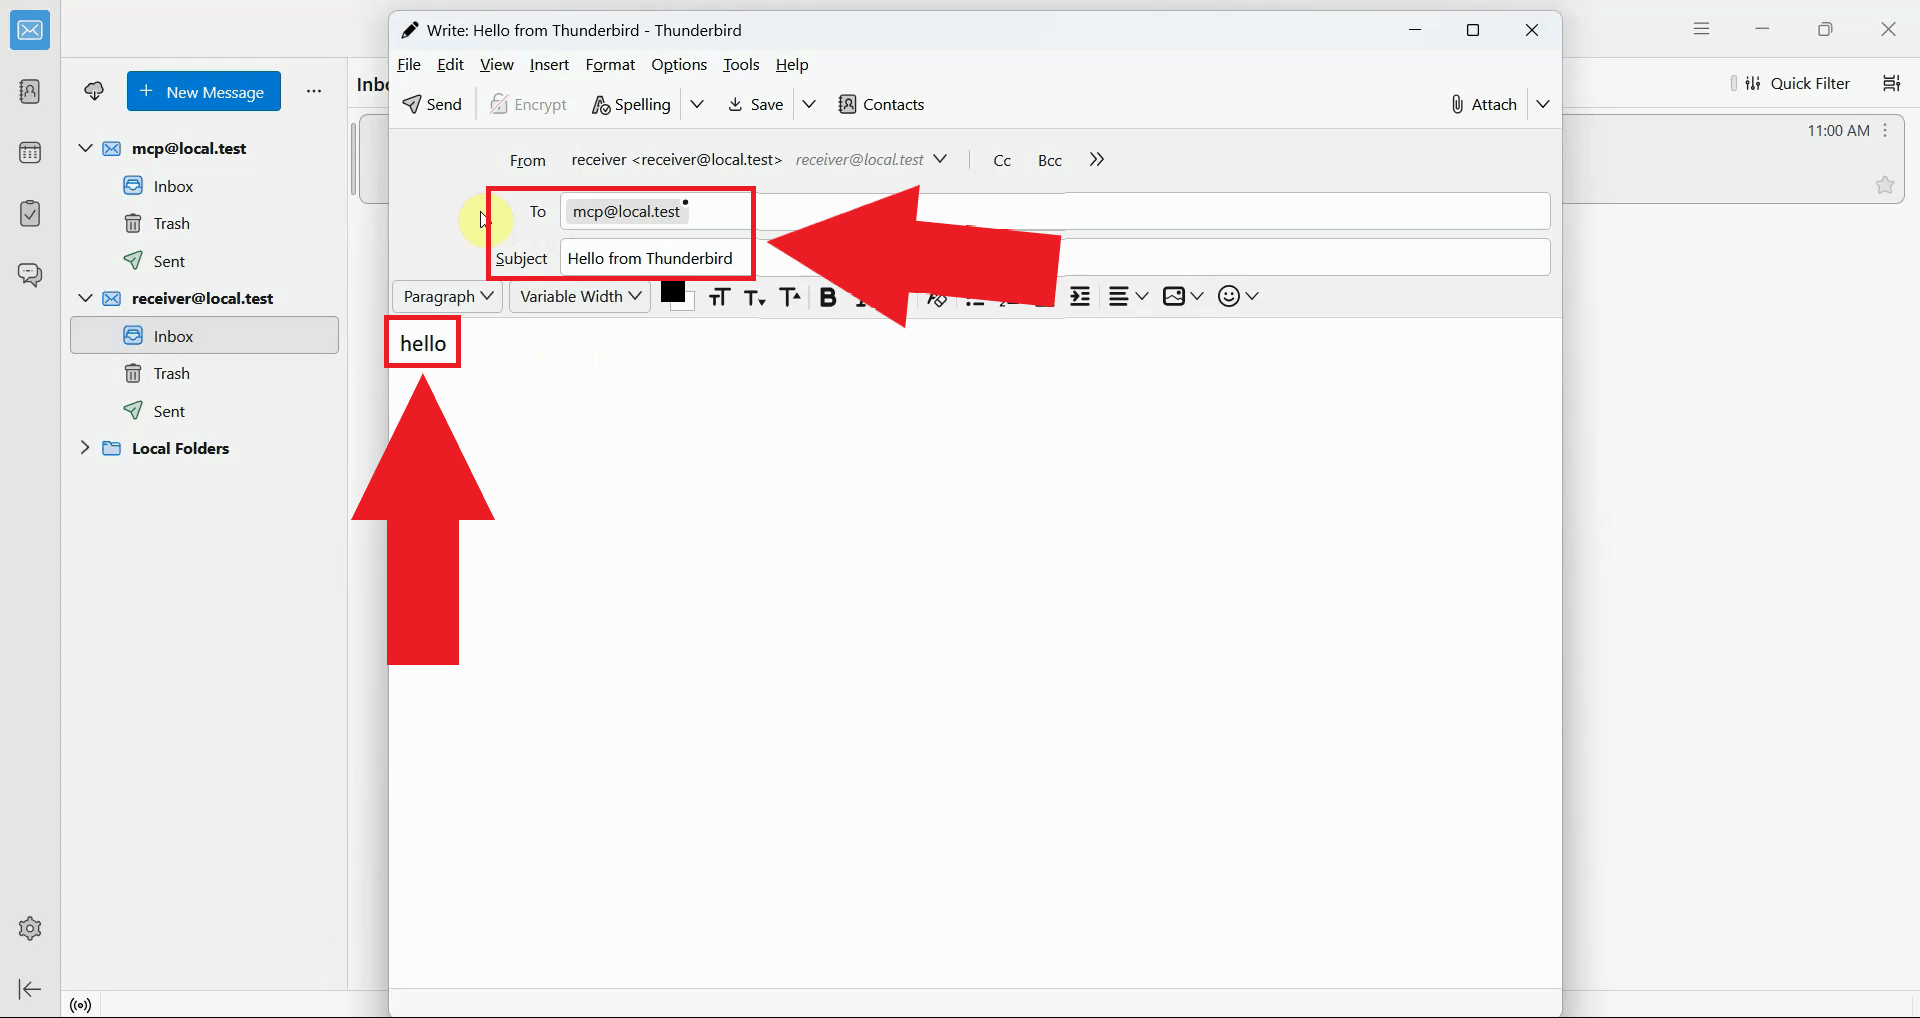Open the Calendar from the sidebar
Viewport: 1920px width, 1018px height.
click(30, 152)
